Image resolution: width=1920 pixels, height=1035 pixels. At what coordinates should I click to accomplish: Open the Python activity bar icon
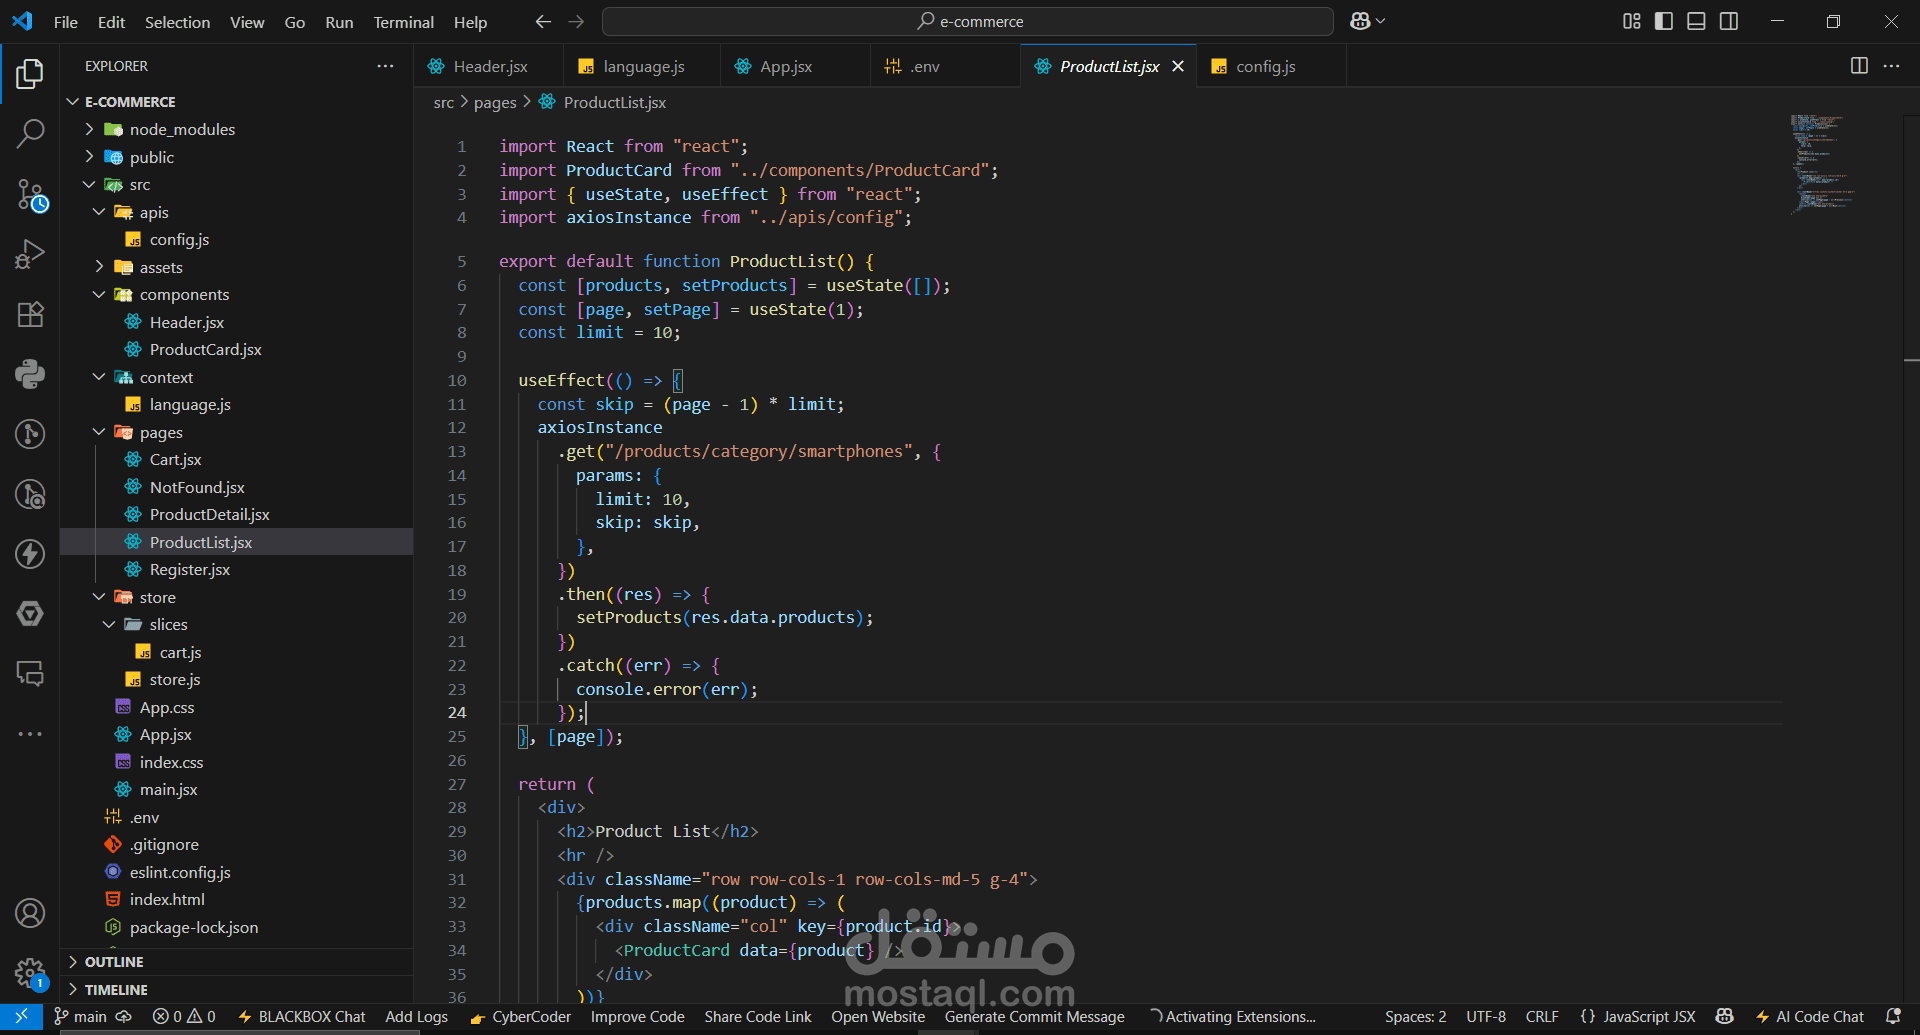30,374
